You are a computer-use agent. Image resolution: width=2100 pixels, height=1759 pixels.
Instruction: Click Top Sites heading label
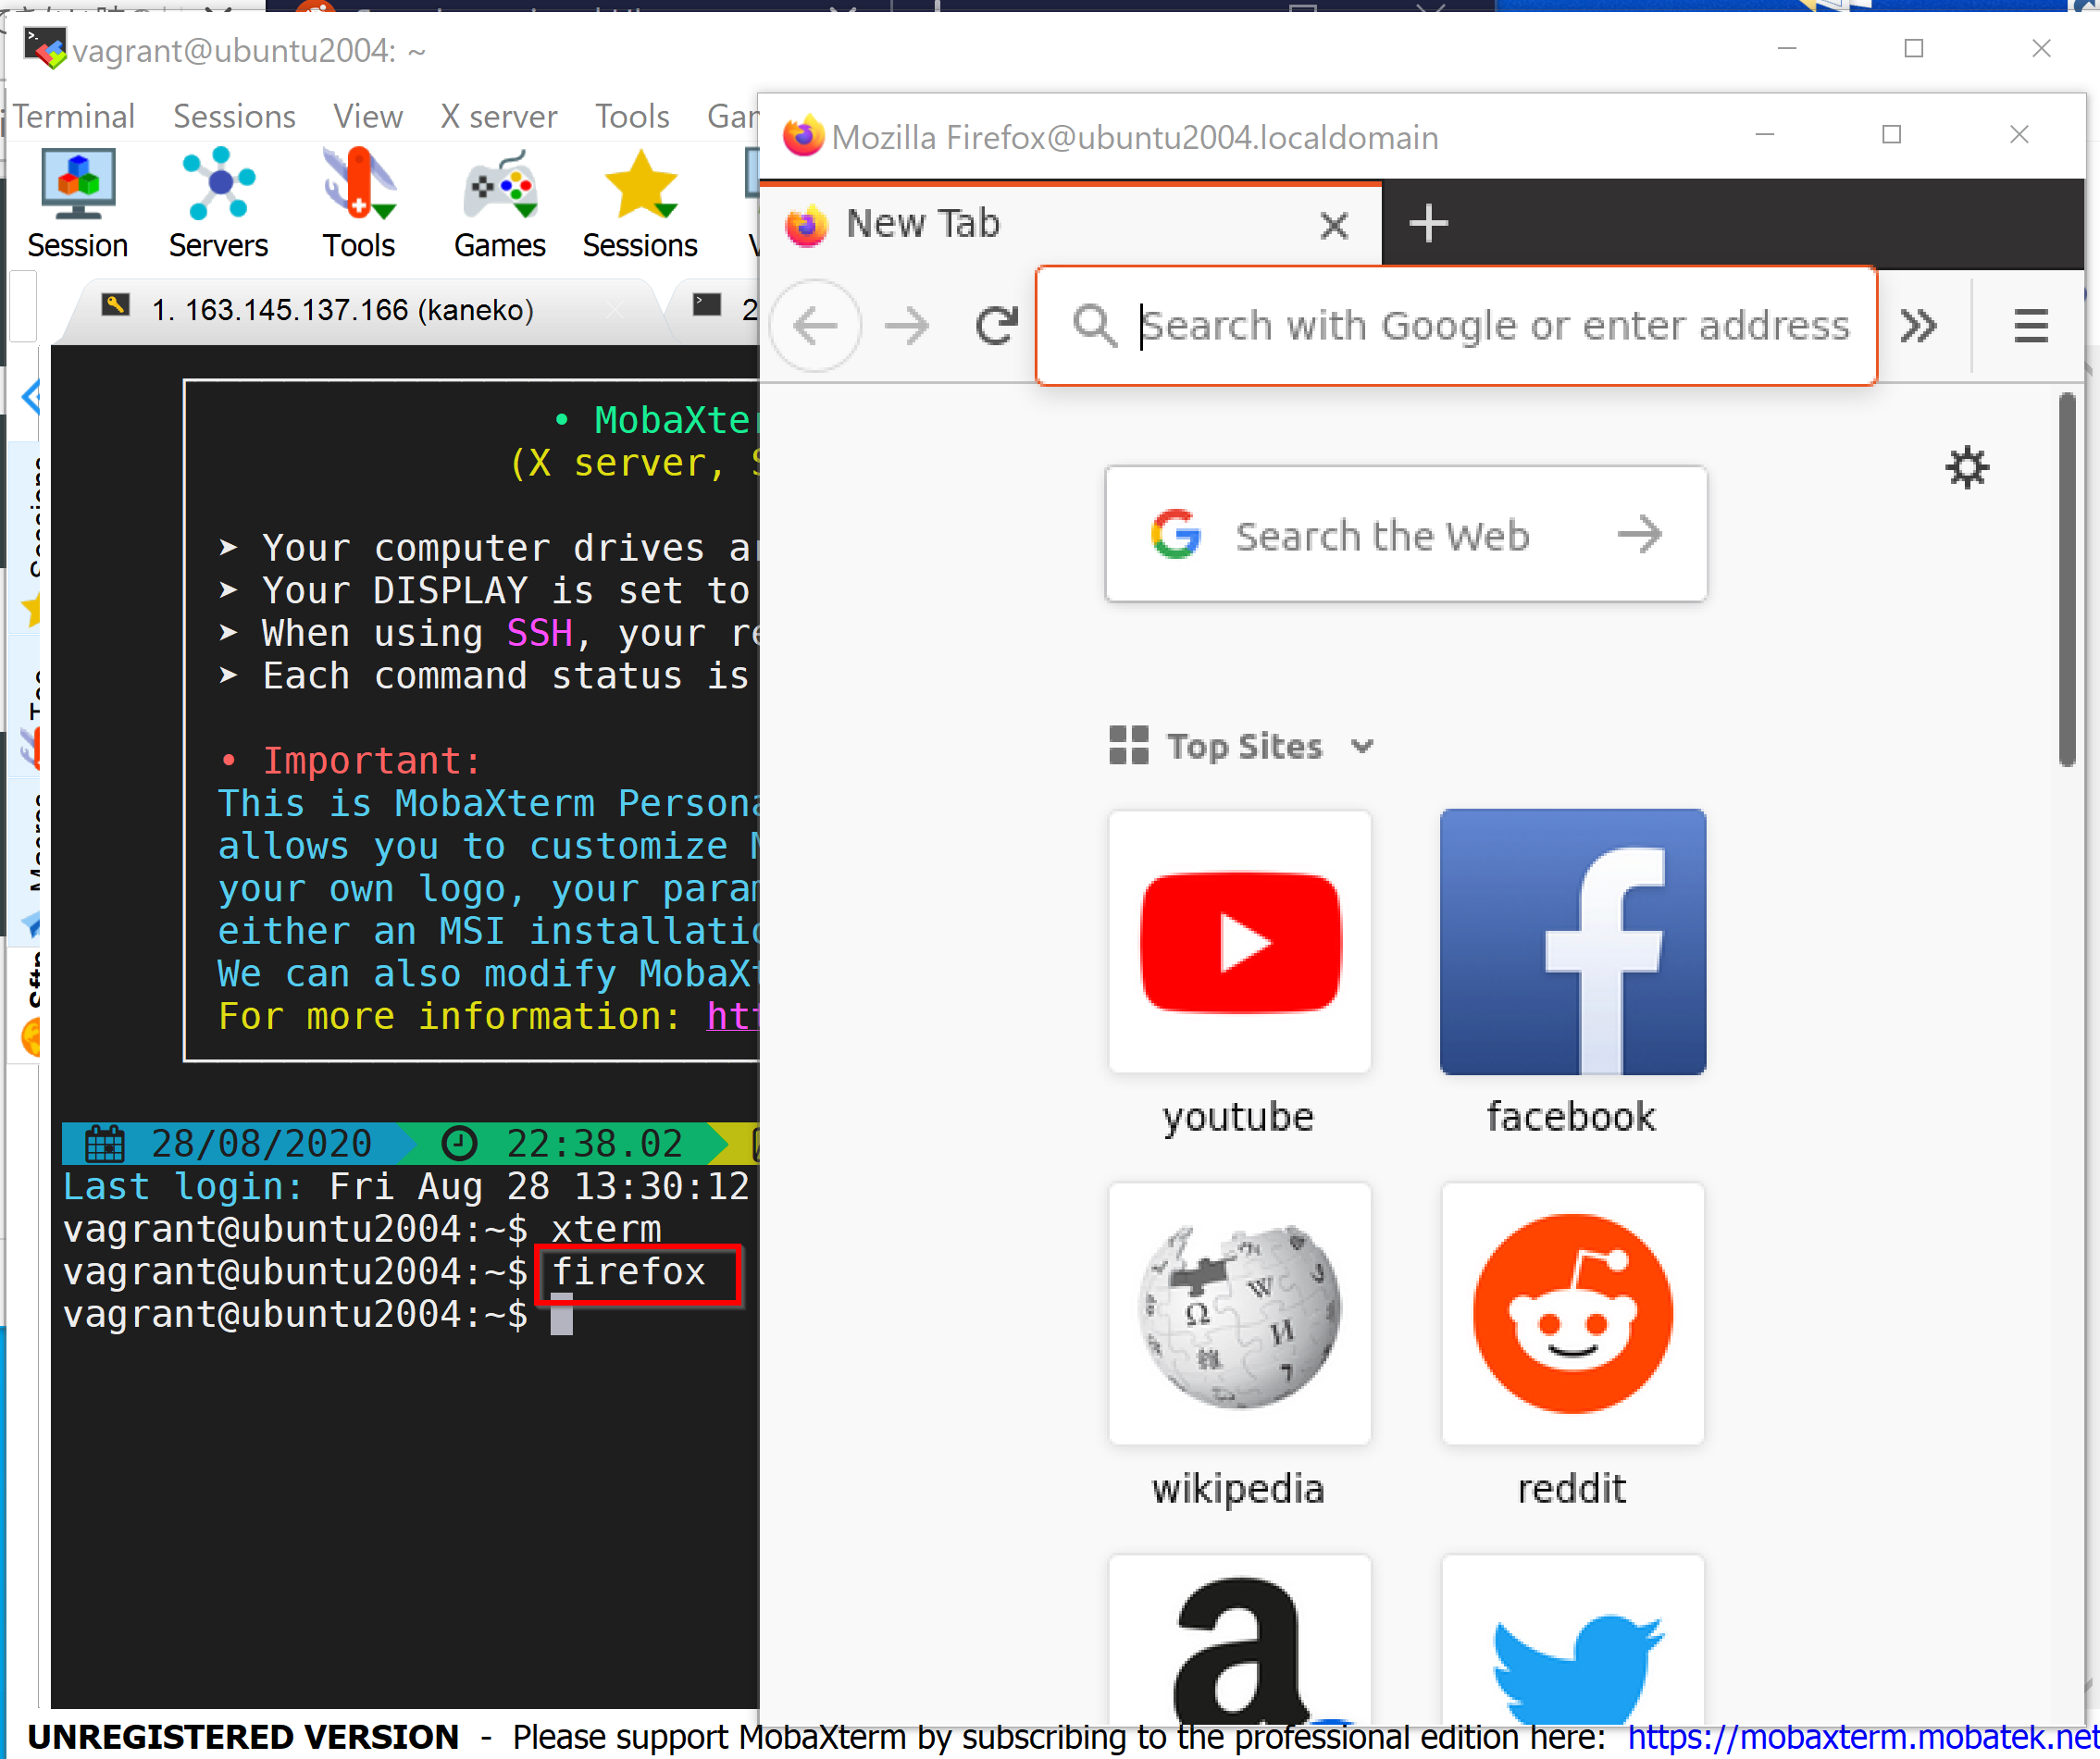click(1244, 746)
